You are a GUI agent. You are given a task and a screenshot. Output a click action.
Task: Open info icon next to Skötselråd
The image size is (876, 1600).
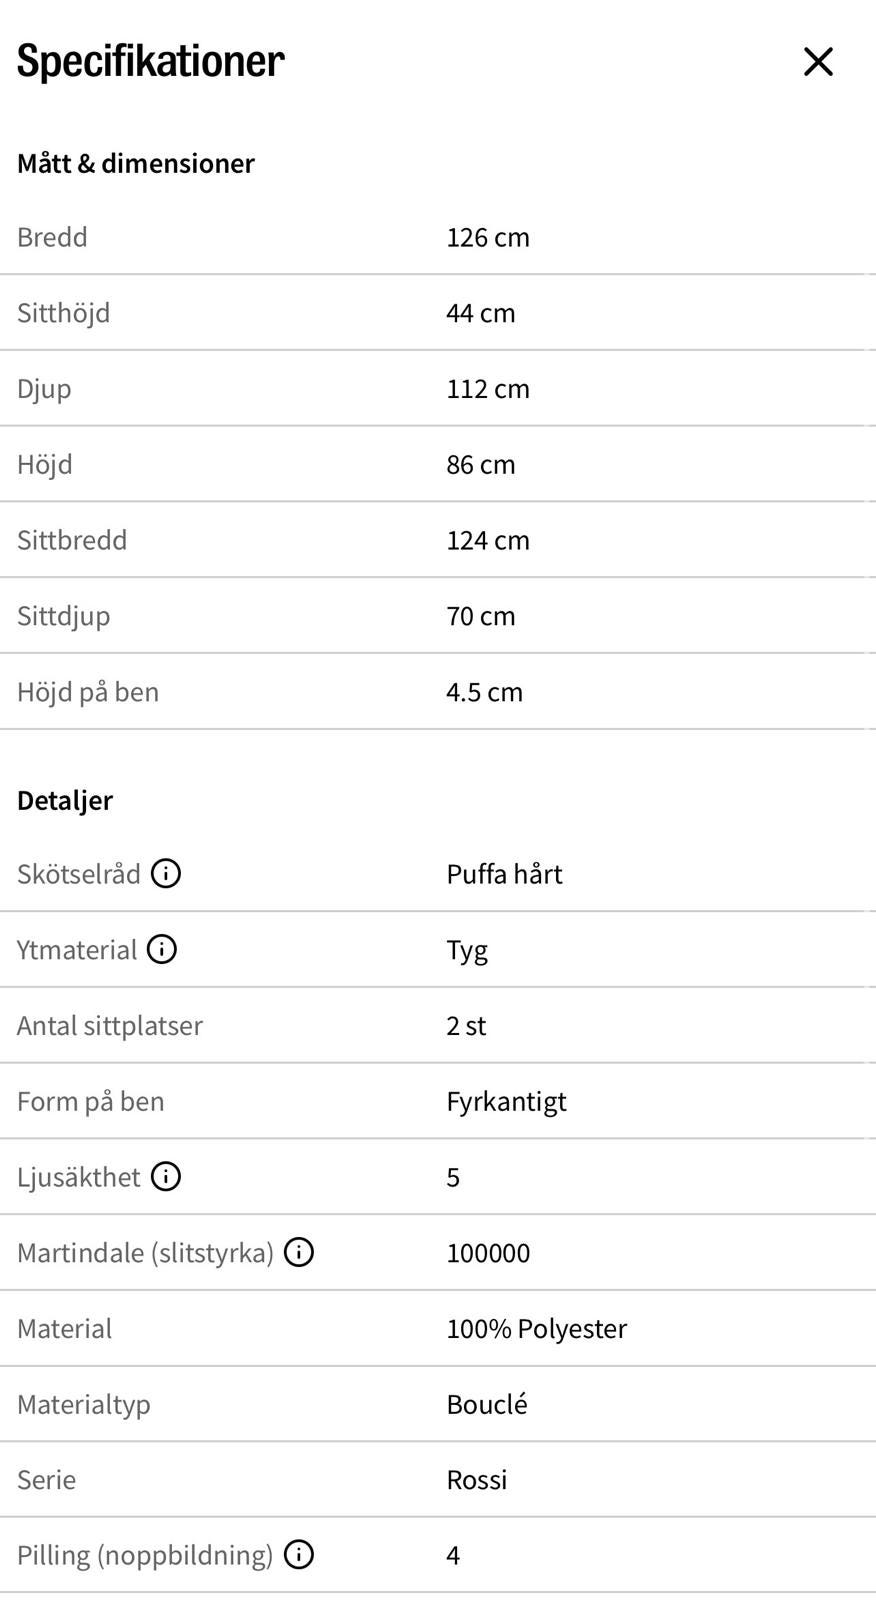click(166, 874)
